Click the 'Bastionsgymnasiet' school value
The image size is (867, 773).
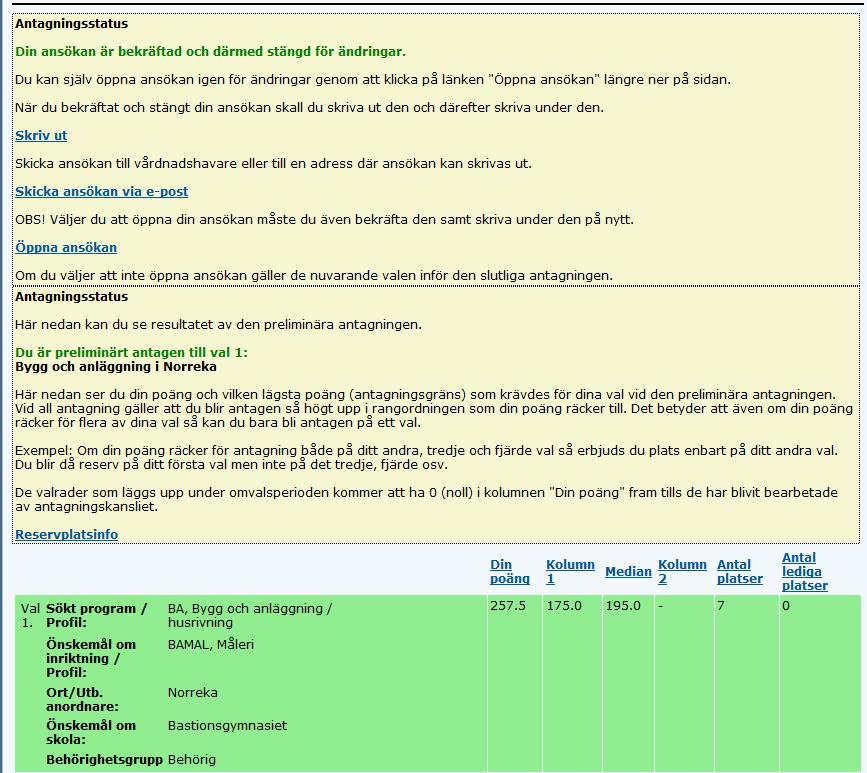(x=227, y=725)
